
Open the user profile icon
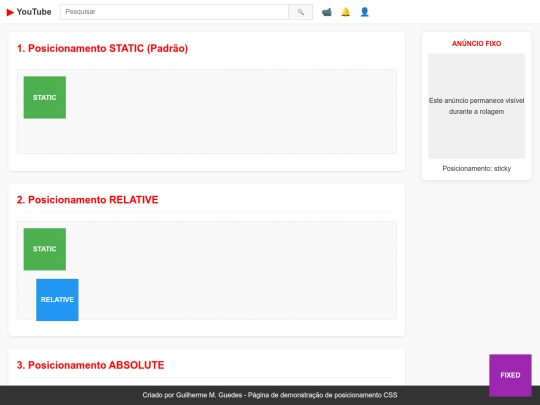click(x=364, y=12)
